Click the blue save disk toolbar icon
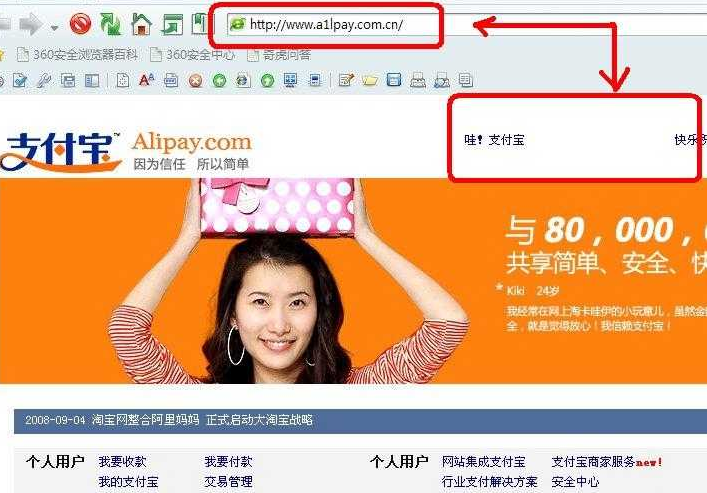Viewport: 707px width, 493px height. coord(393,80)
